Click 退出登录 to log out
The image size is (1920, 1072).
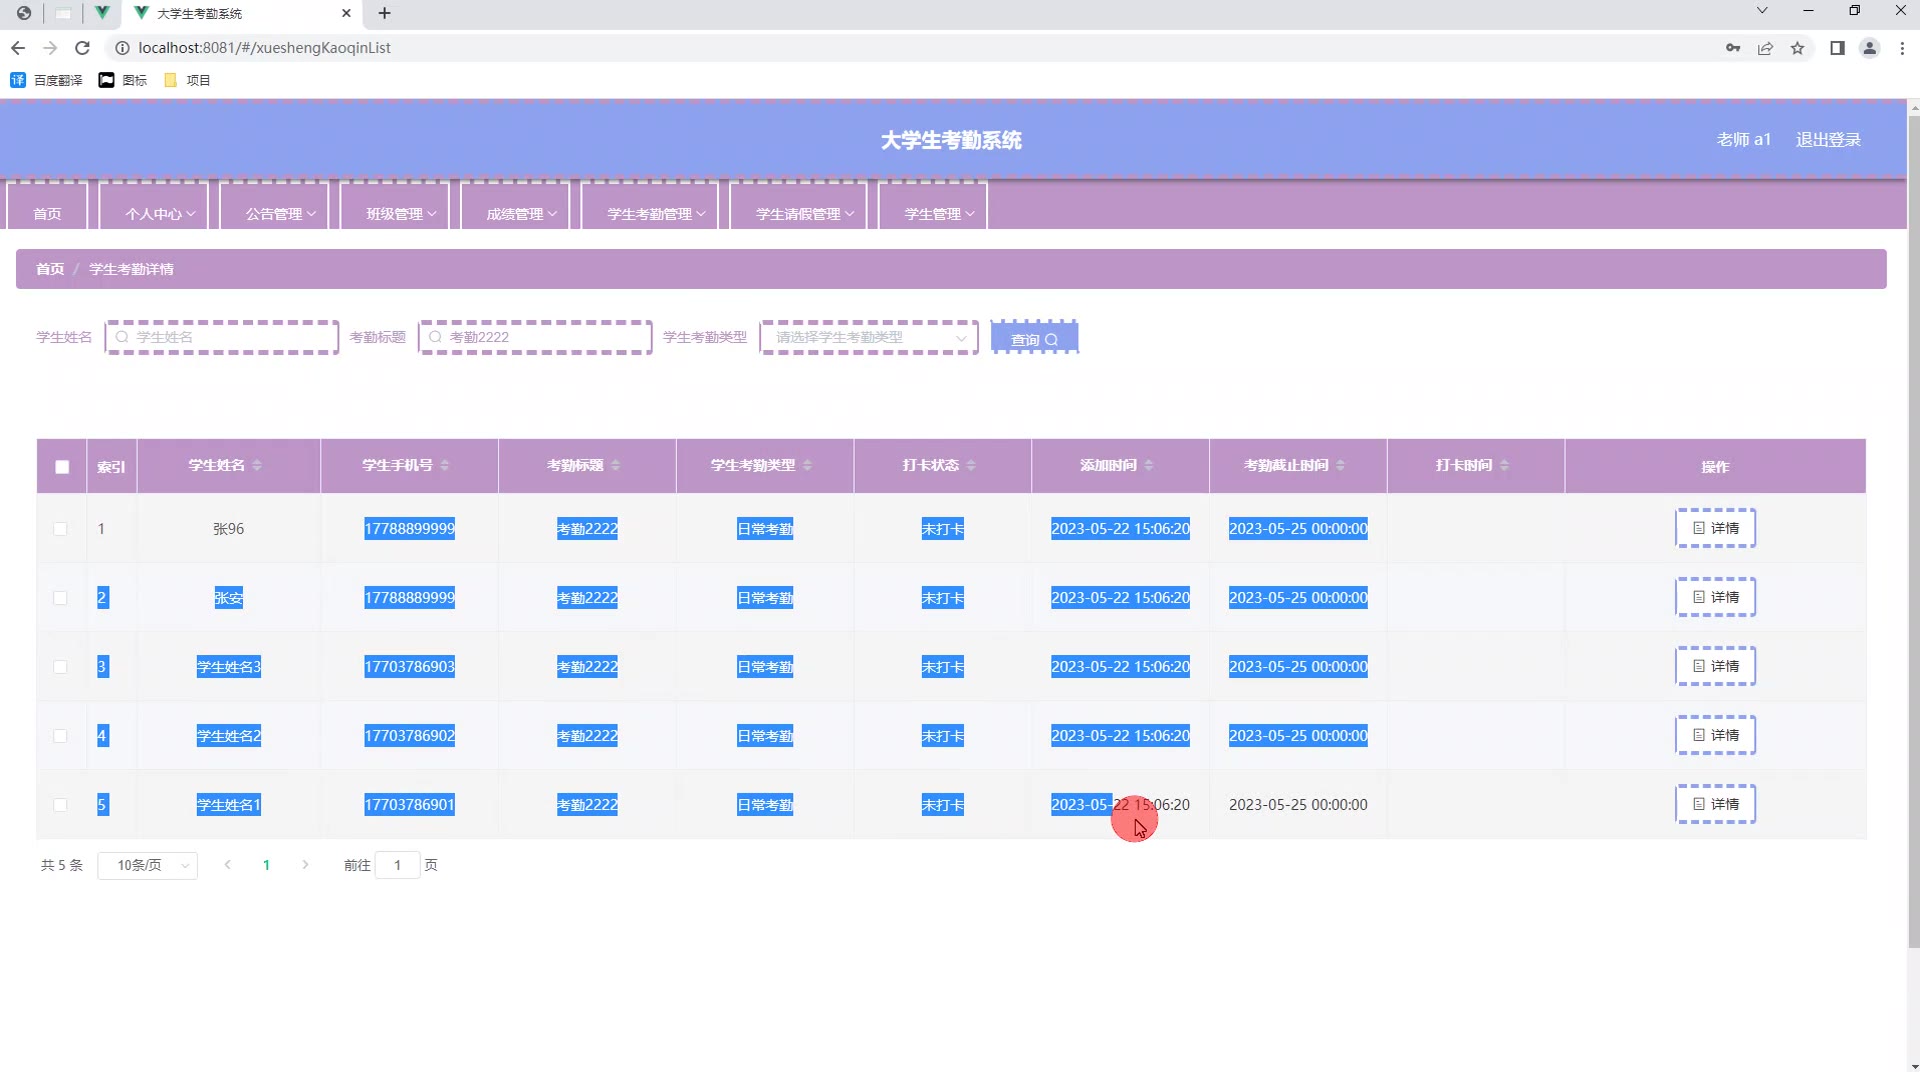pyautogui.click(x=1827, y=140)
